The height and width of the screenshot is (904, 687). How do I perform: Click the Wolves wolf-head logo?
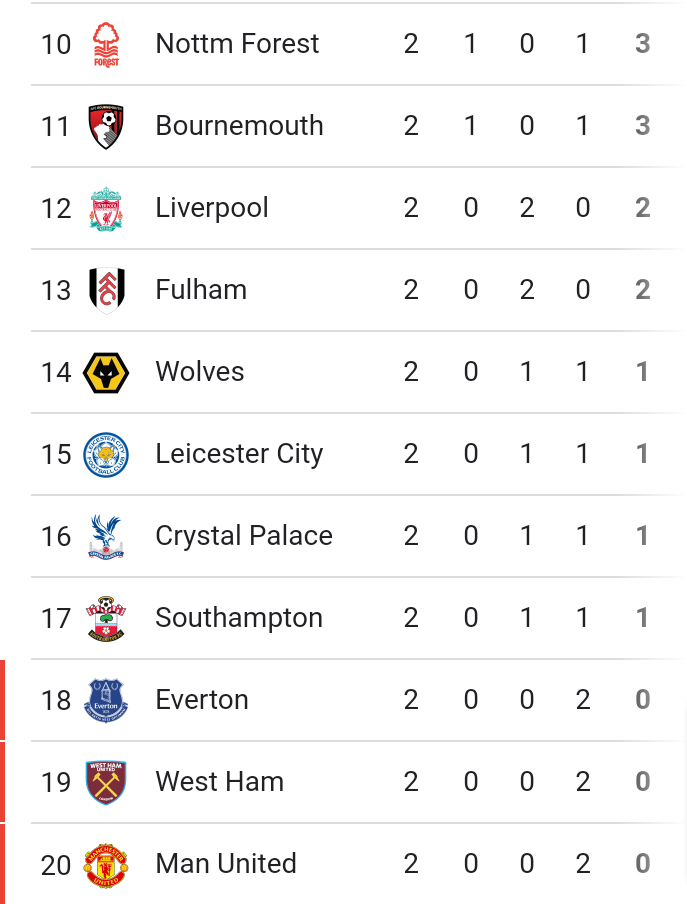tap(106, 372)
